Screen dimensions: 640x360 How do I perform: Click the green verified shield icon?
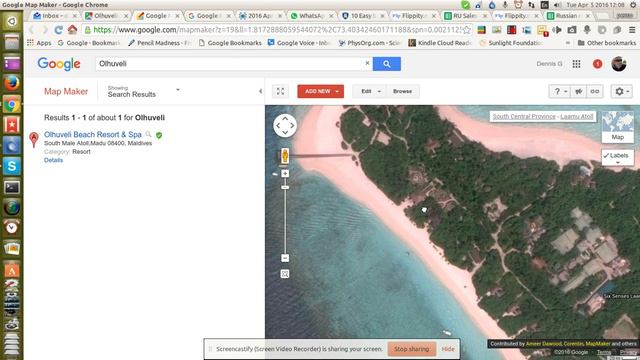(159, 135)
